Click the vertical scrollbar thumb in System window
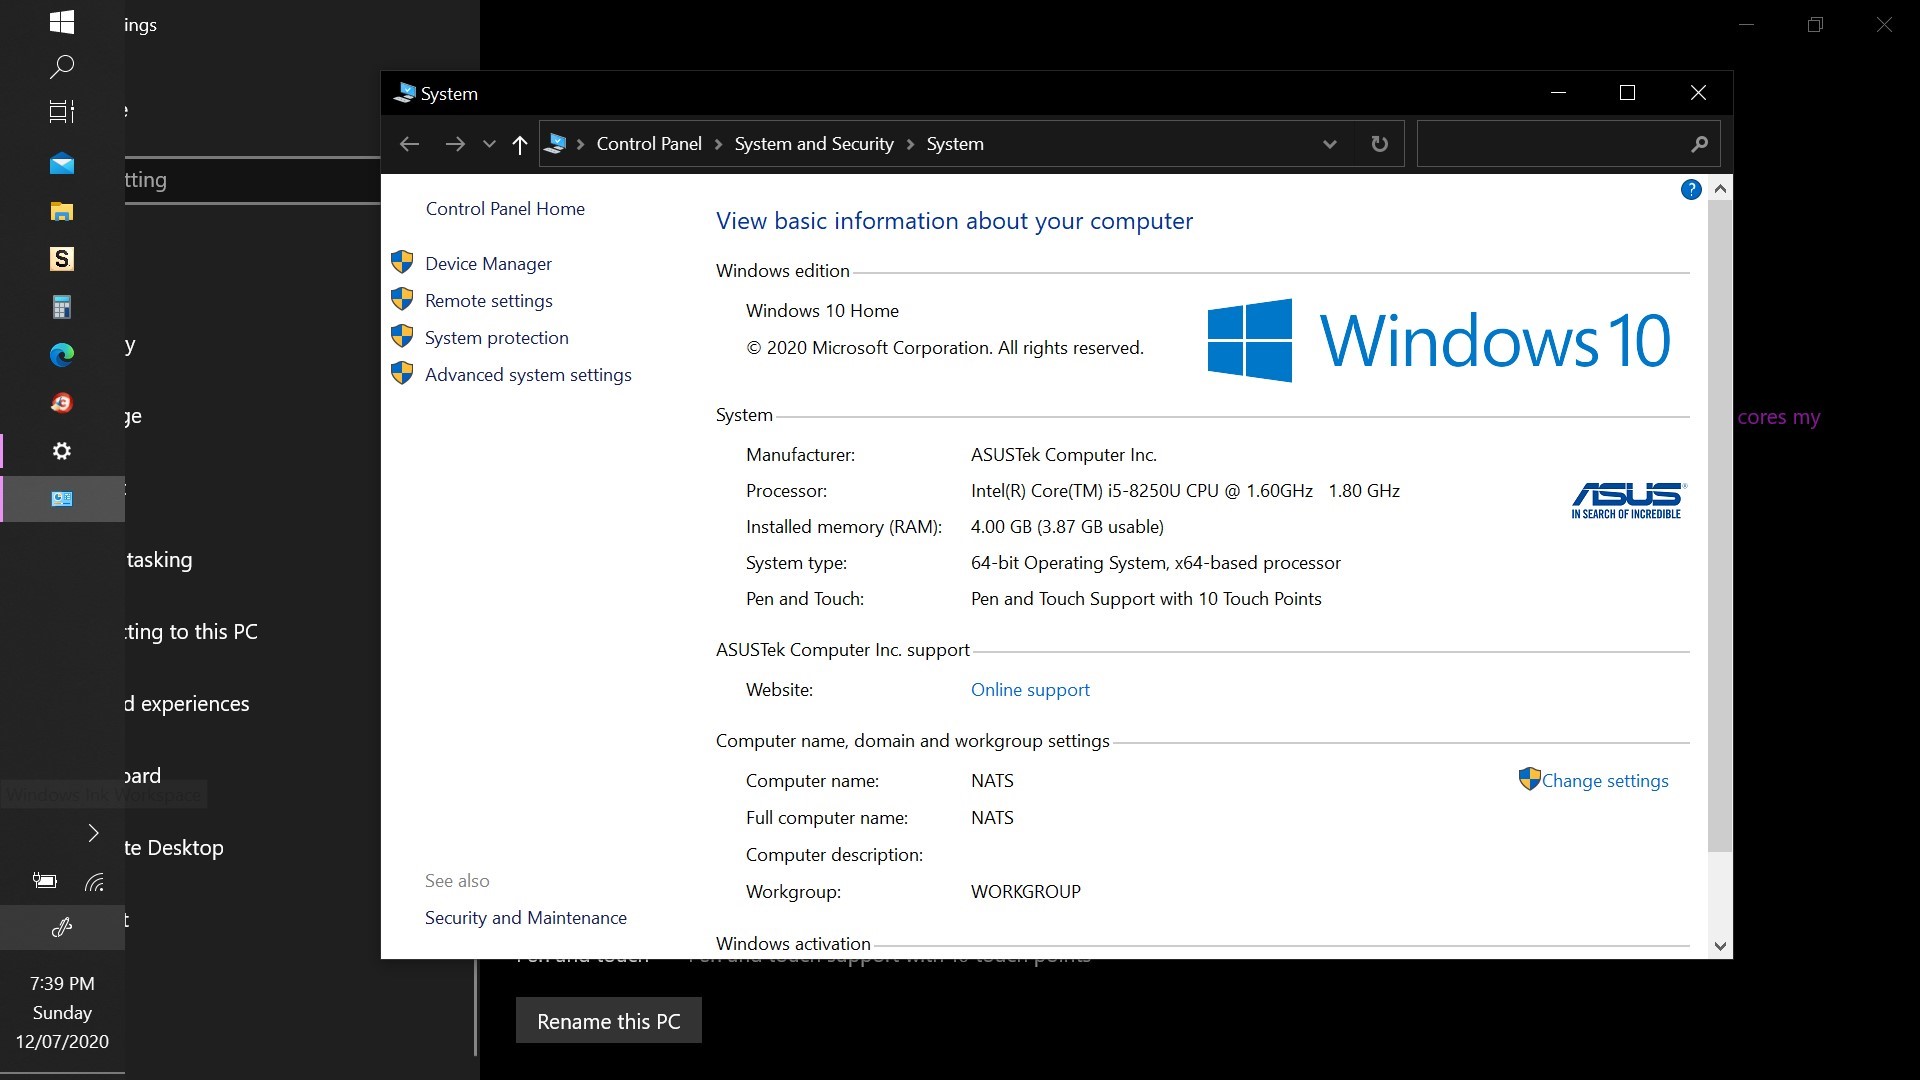This screenshot has width=1920, height=1080. 1720,526
